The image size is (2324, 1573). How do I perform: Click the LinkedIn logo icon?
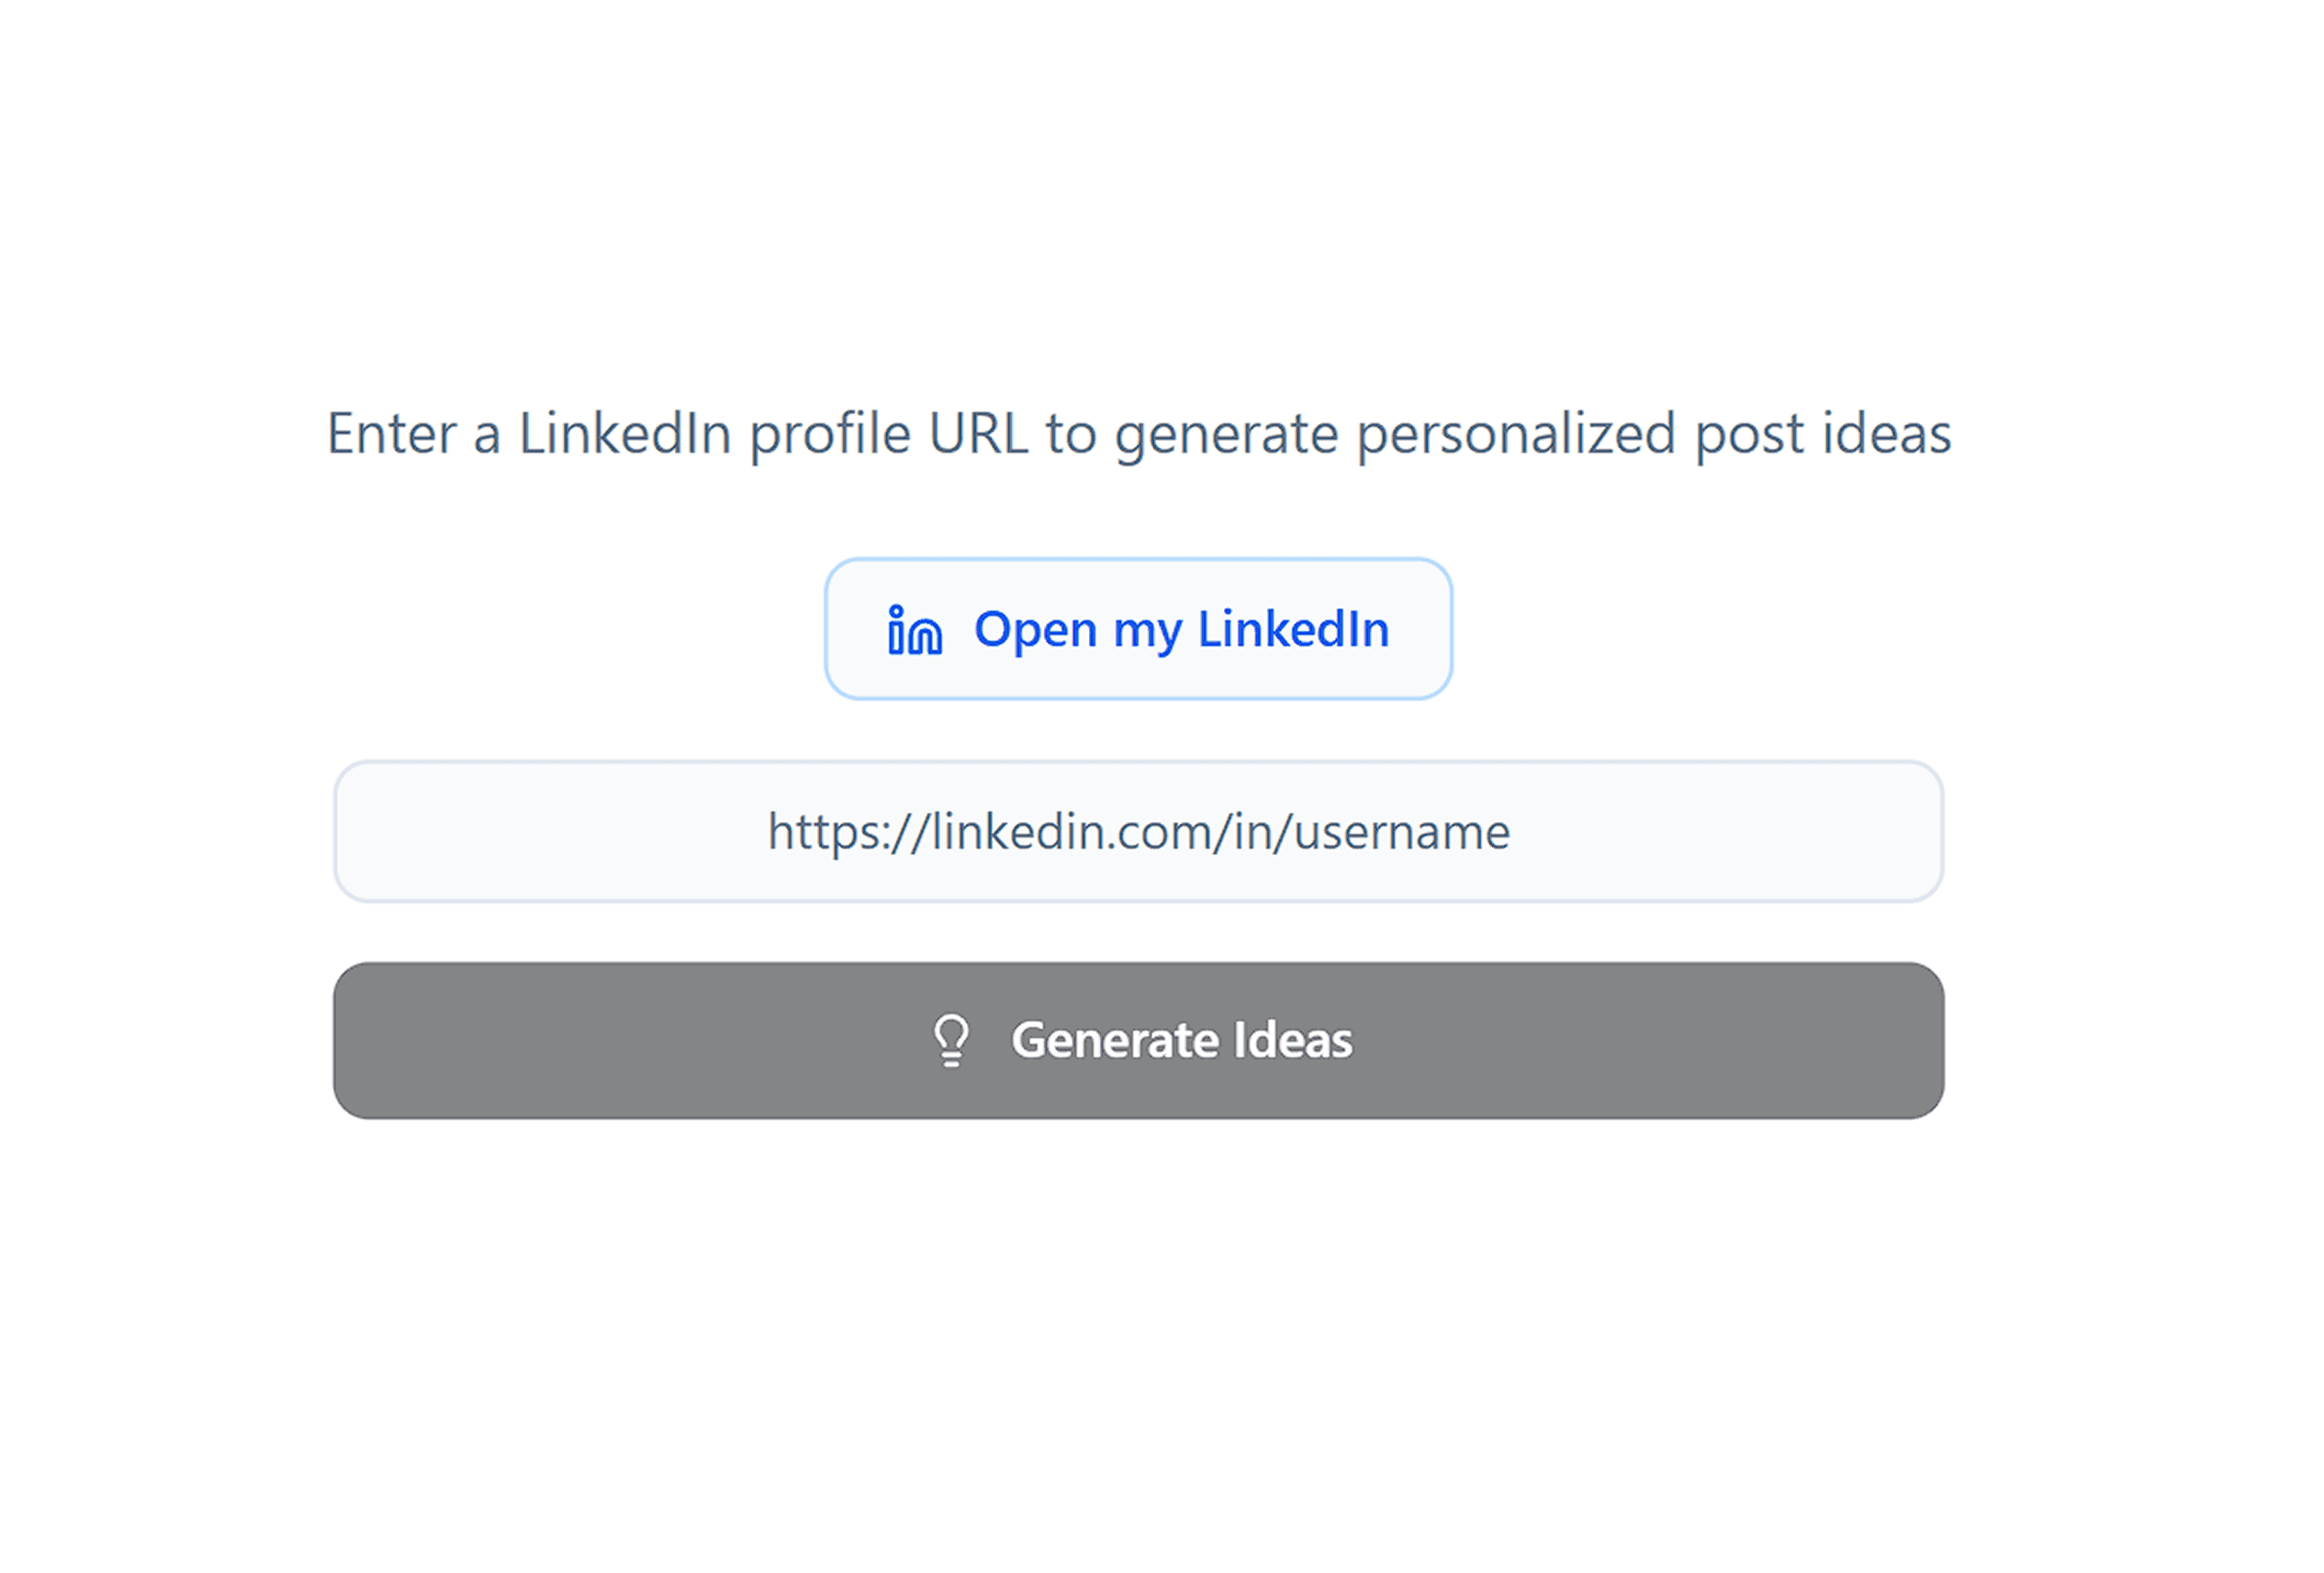pyautogui.click(x=914, y=629)
